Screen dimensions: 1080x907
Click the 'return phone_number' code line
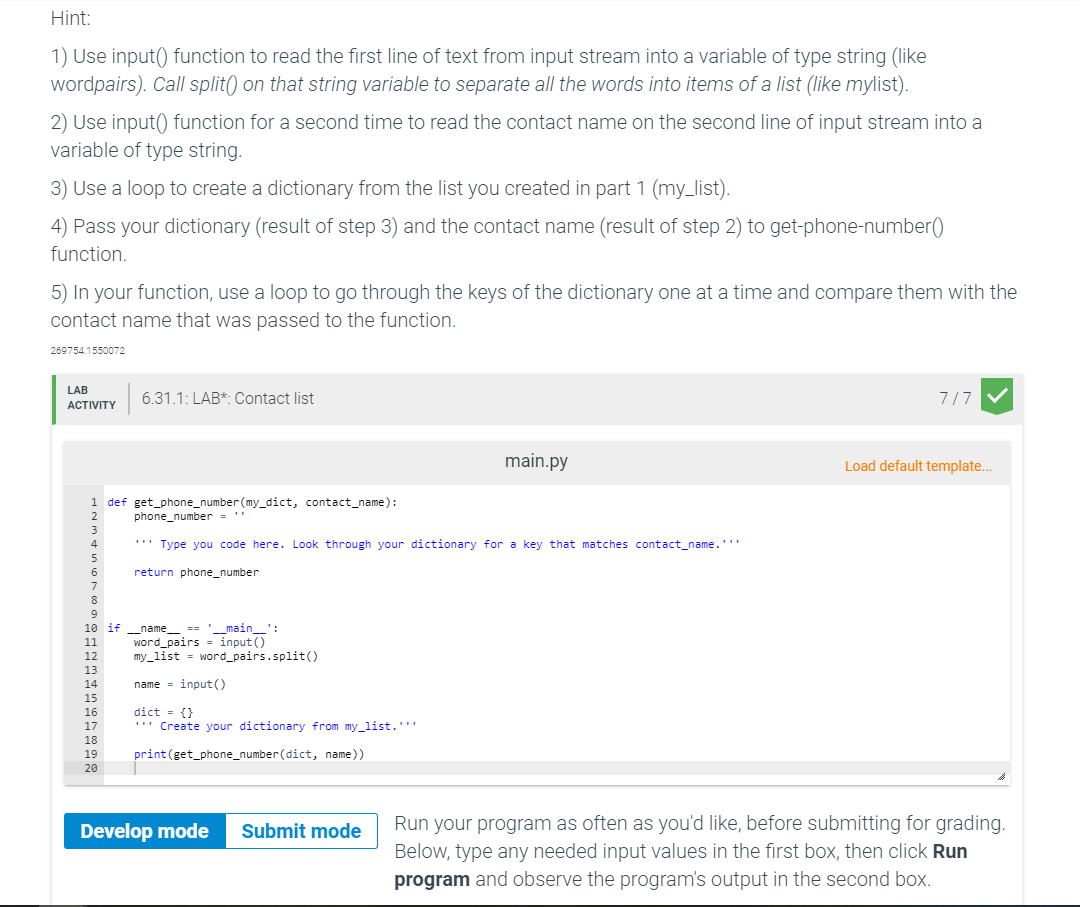click(x=196, y=572)
